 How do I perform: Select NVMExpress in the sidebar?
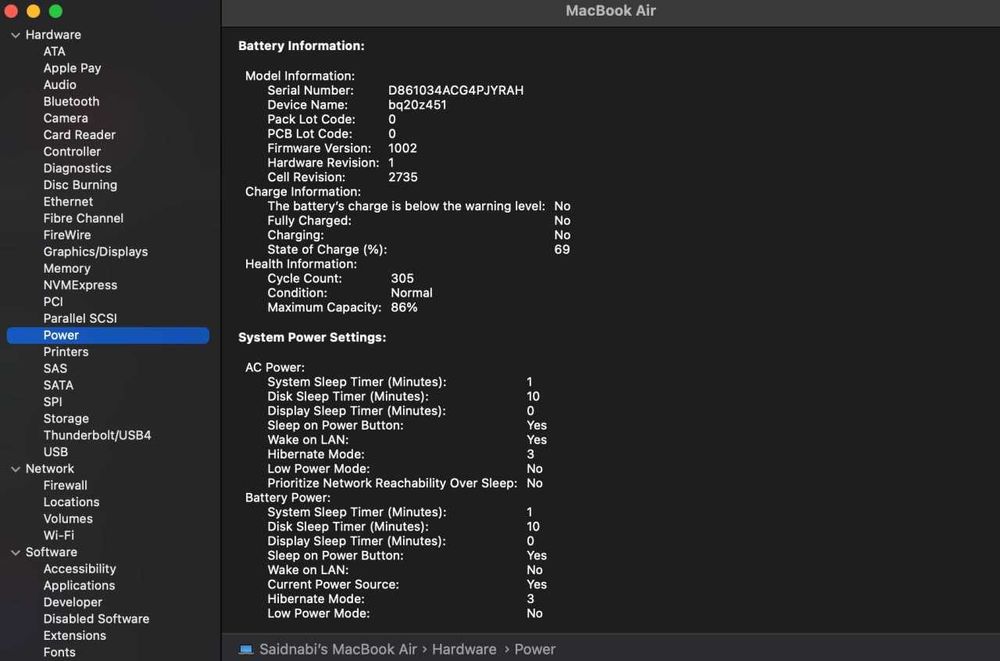pos(80,285)
